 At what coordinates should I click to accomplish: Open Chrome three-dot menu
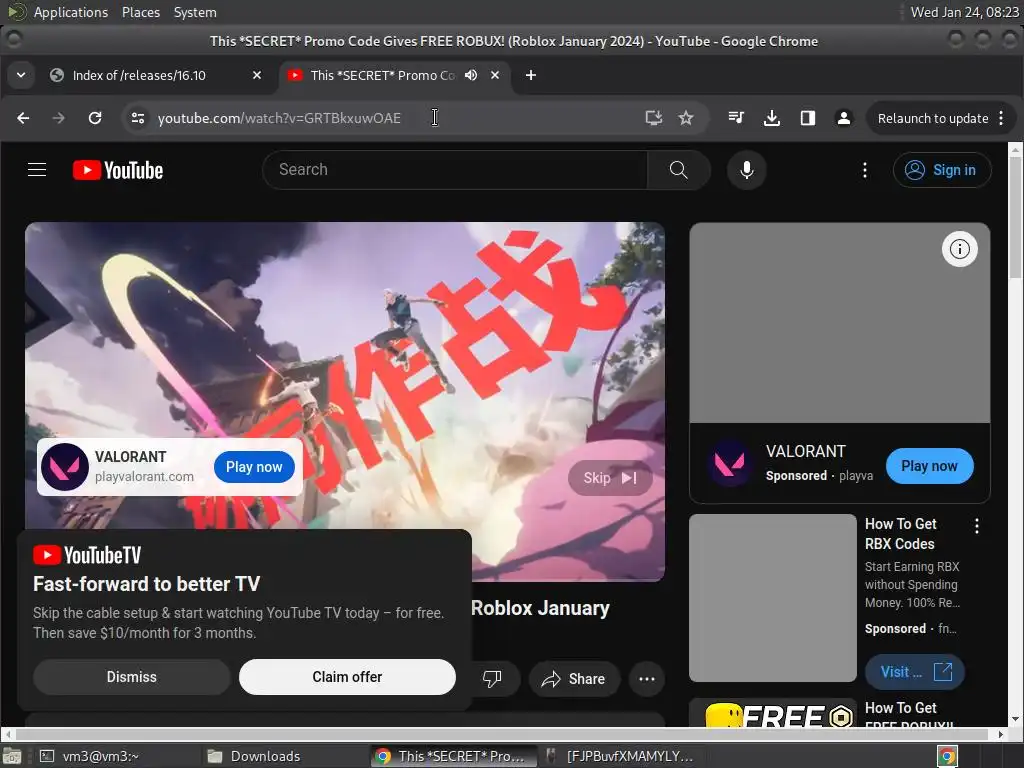(1001, 118)
